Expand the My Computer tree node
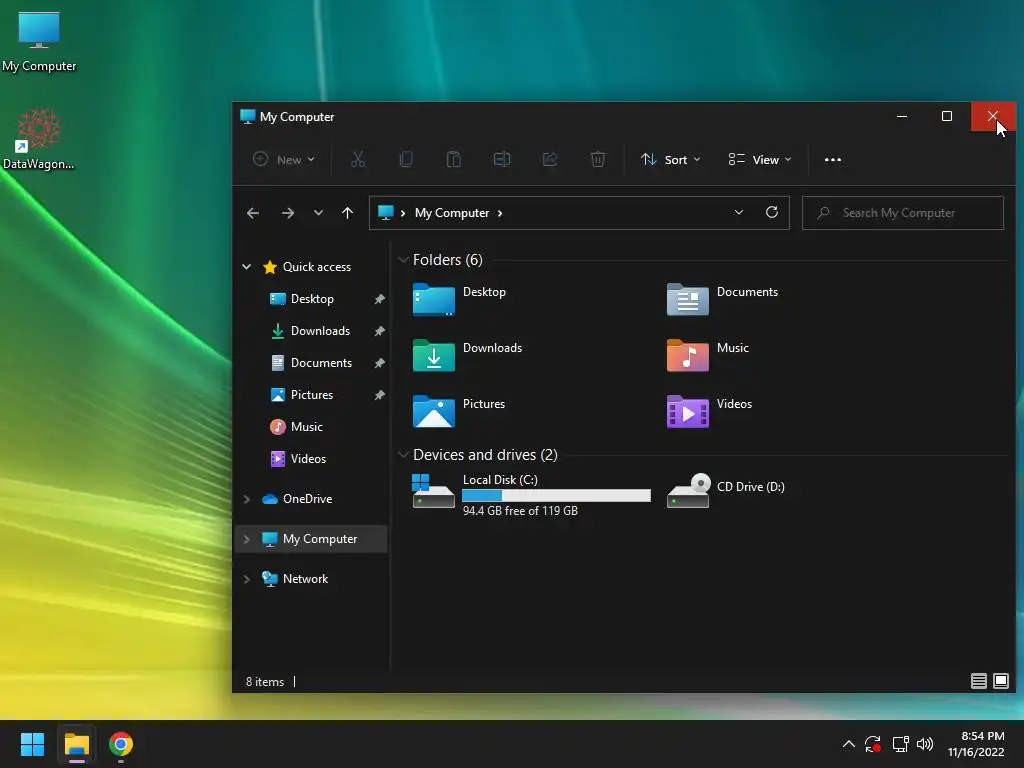The height and width of the screenshot is (768, 1024). [247, 539]
